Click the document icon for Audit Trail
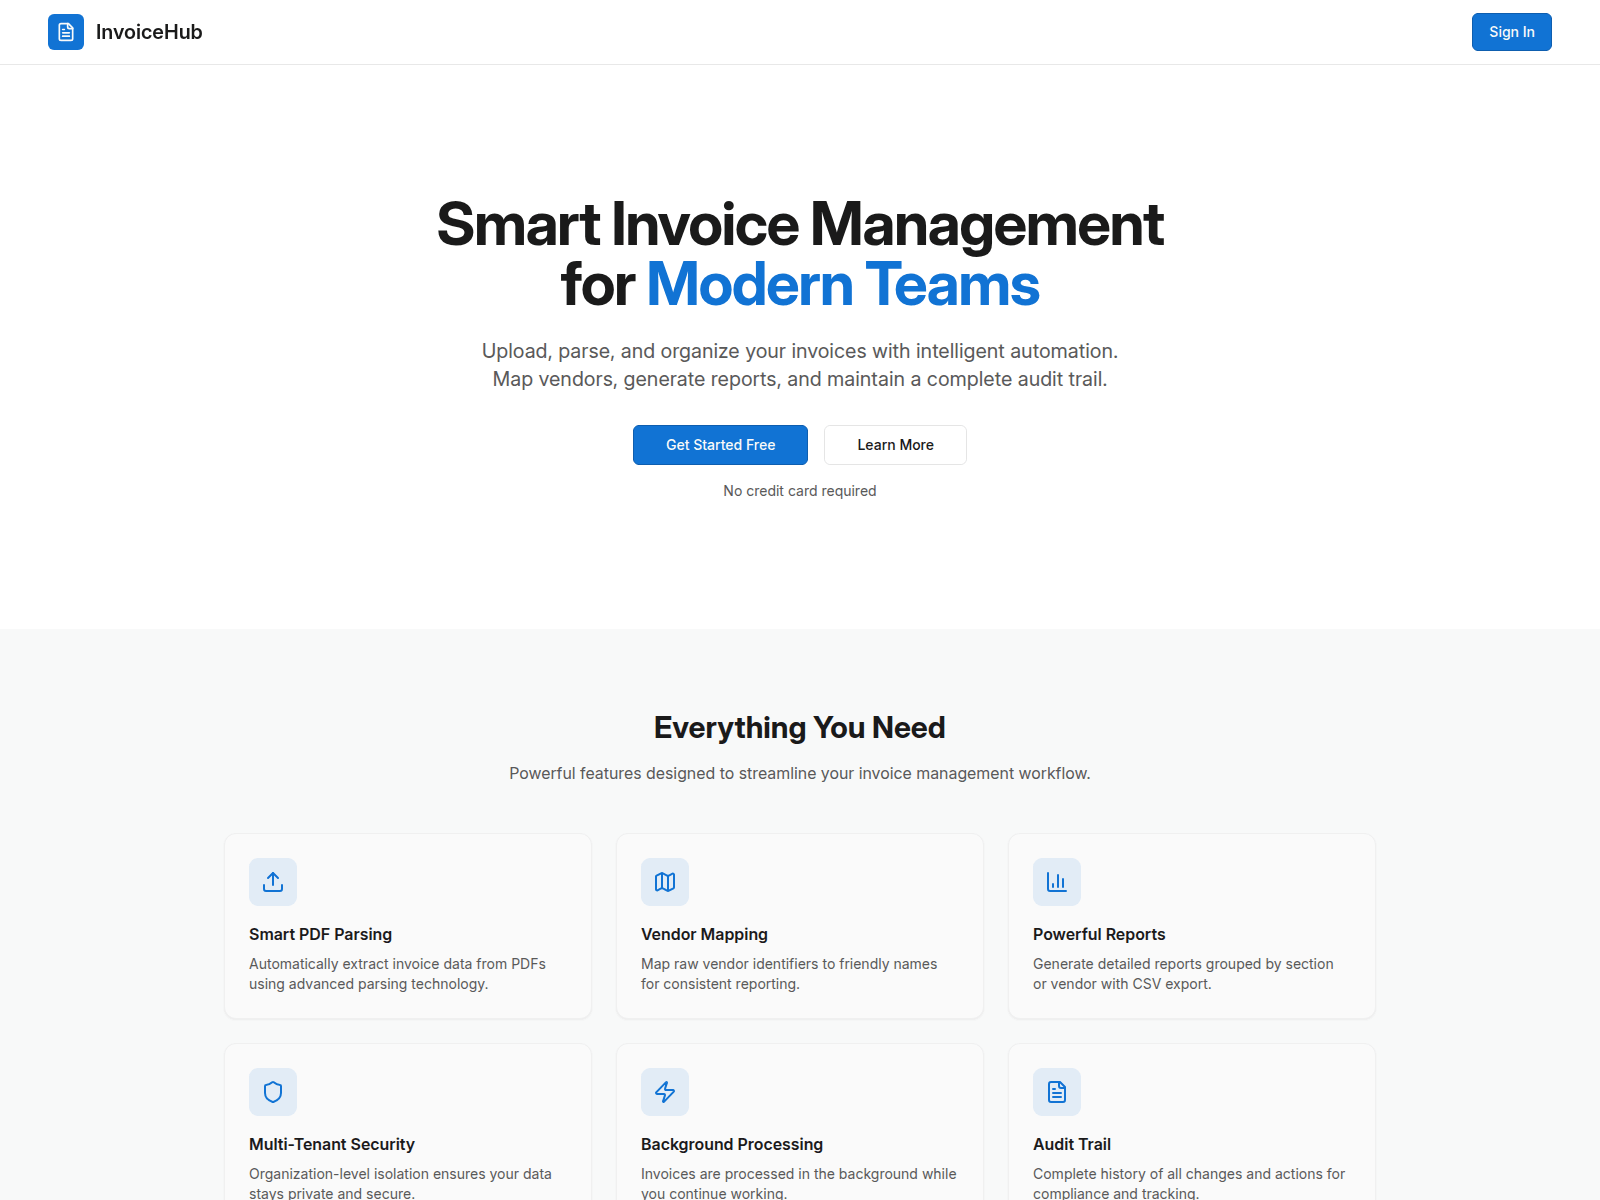1600x1200 pixels. point(1057,1092)
